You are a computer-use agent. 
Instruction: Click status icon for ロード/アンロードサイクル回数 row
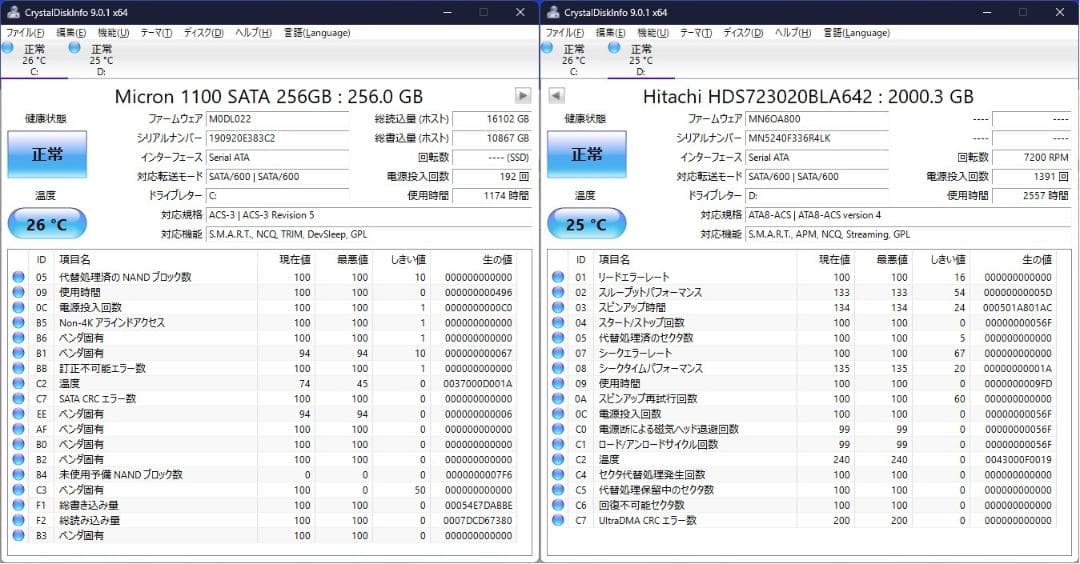click(558, 444)
